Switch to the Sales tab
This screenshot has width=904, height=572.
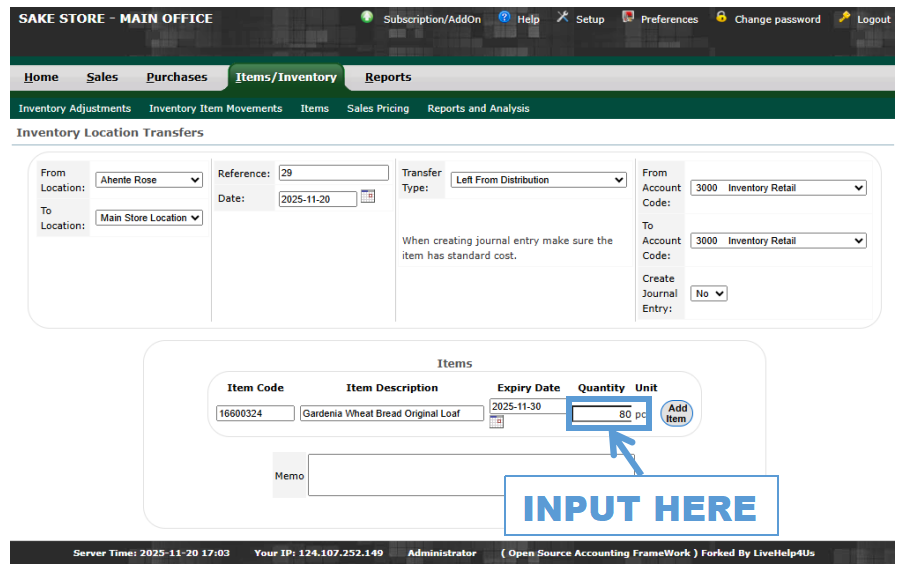102,77
